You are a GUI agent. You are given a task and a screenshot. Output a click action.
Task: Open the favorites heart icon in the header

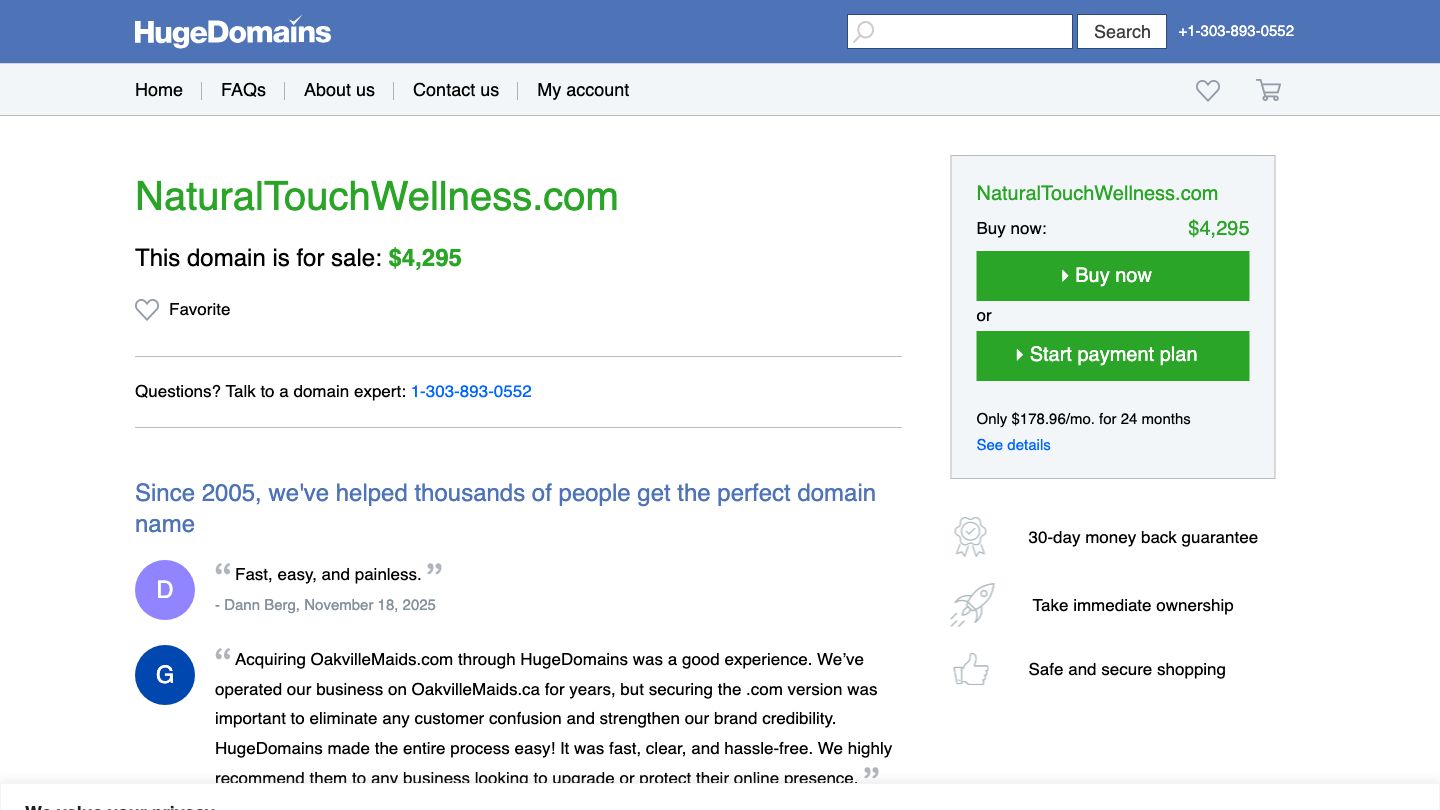click(x=1207, y=90)
